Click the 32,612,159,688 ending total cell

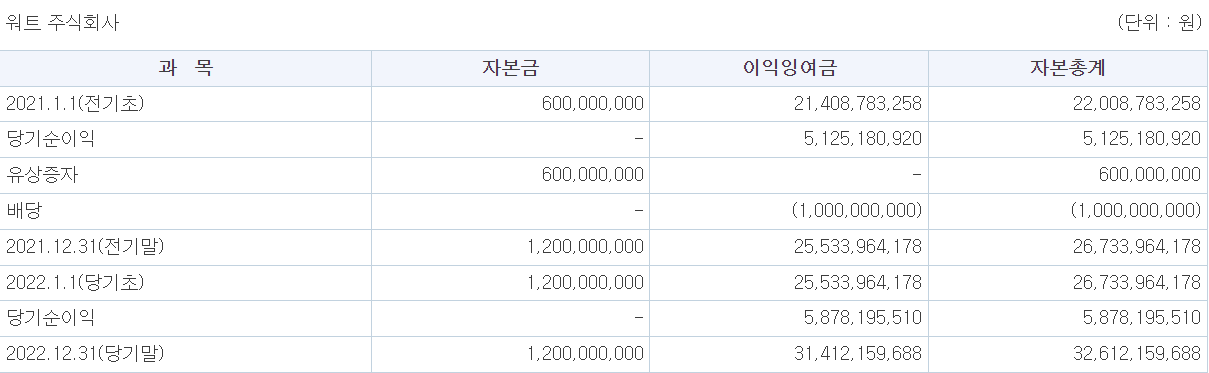tap(1124, 354)
